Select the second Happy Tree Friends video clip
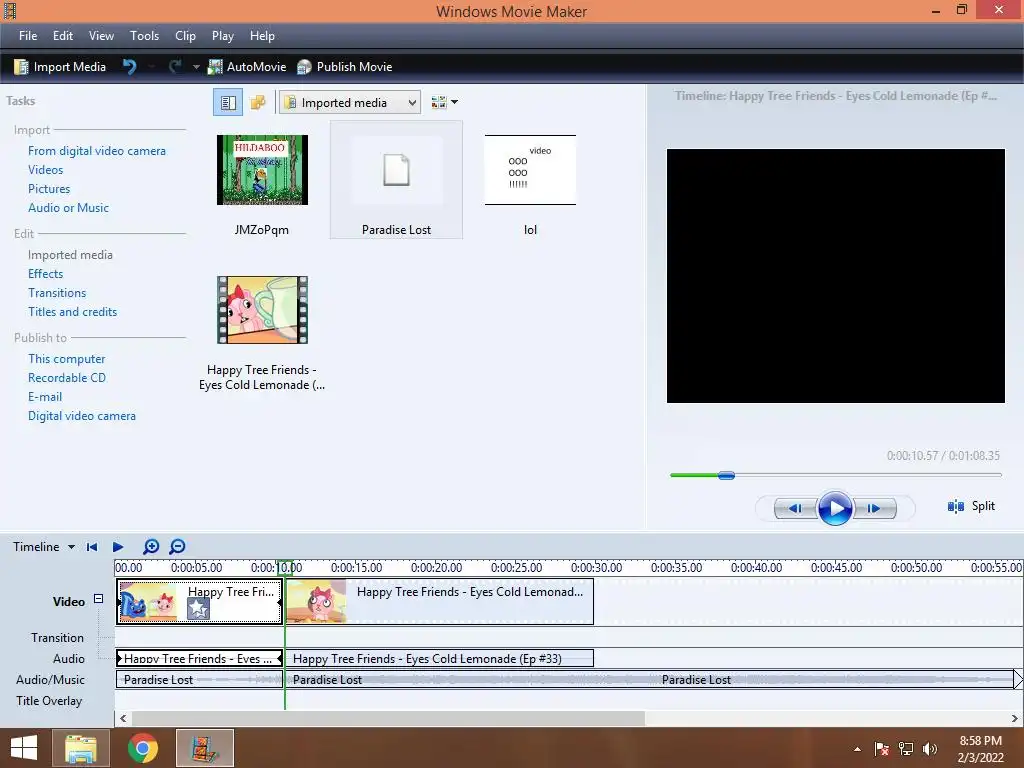 [440, 601]
